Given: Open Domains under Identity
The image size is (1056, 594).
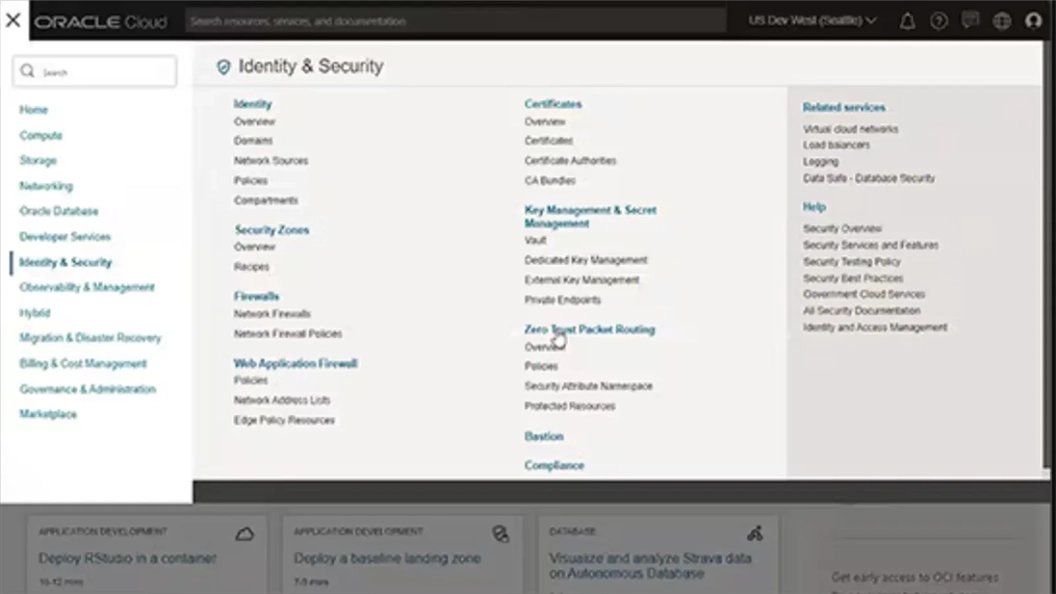Looking at the screenshot, I should [x=253, y=141].
